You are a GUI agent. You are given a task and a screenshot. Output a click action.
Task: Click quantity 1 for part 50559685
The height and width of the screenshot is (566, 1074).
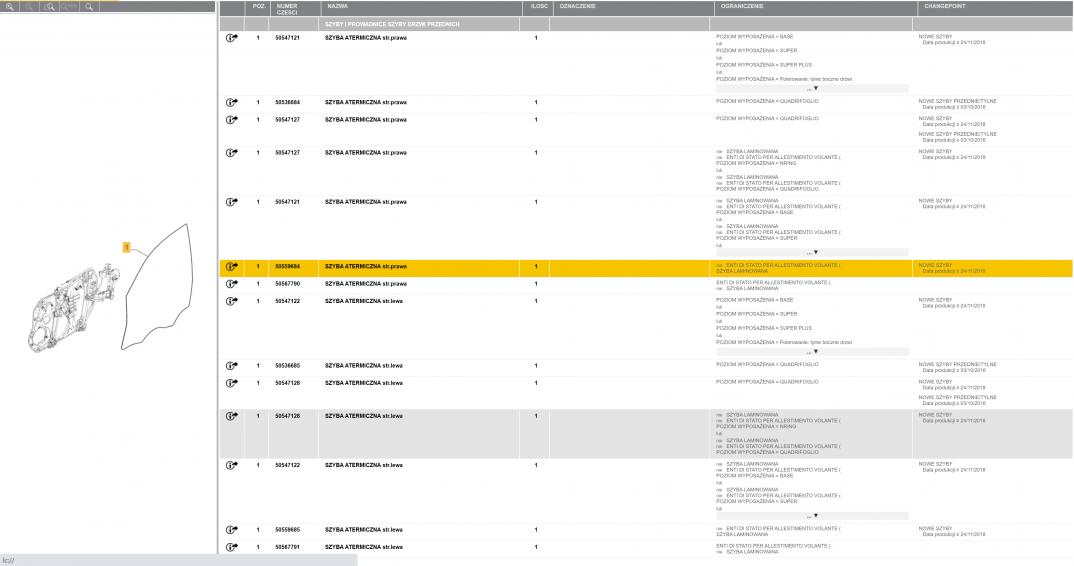(536, 530)
